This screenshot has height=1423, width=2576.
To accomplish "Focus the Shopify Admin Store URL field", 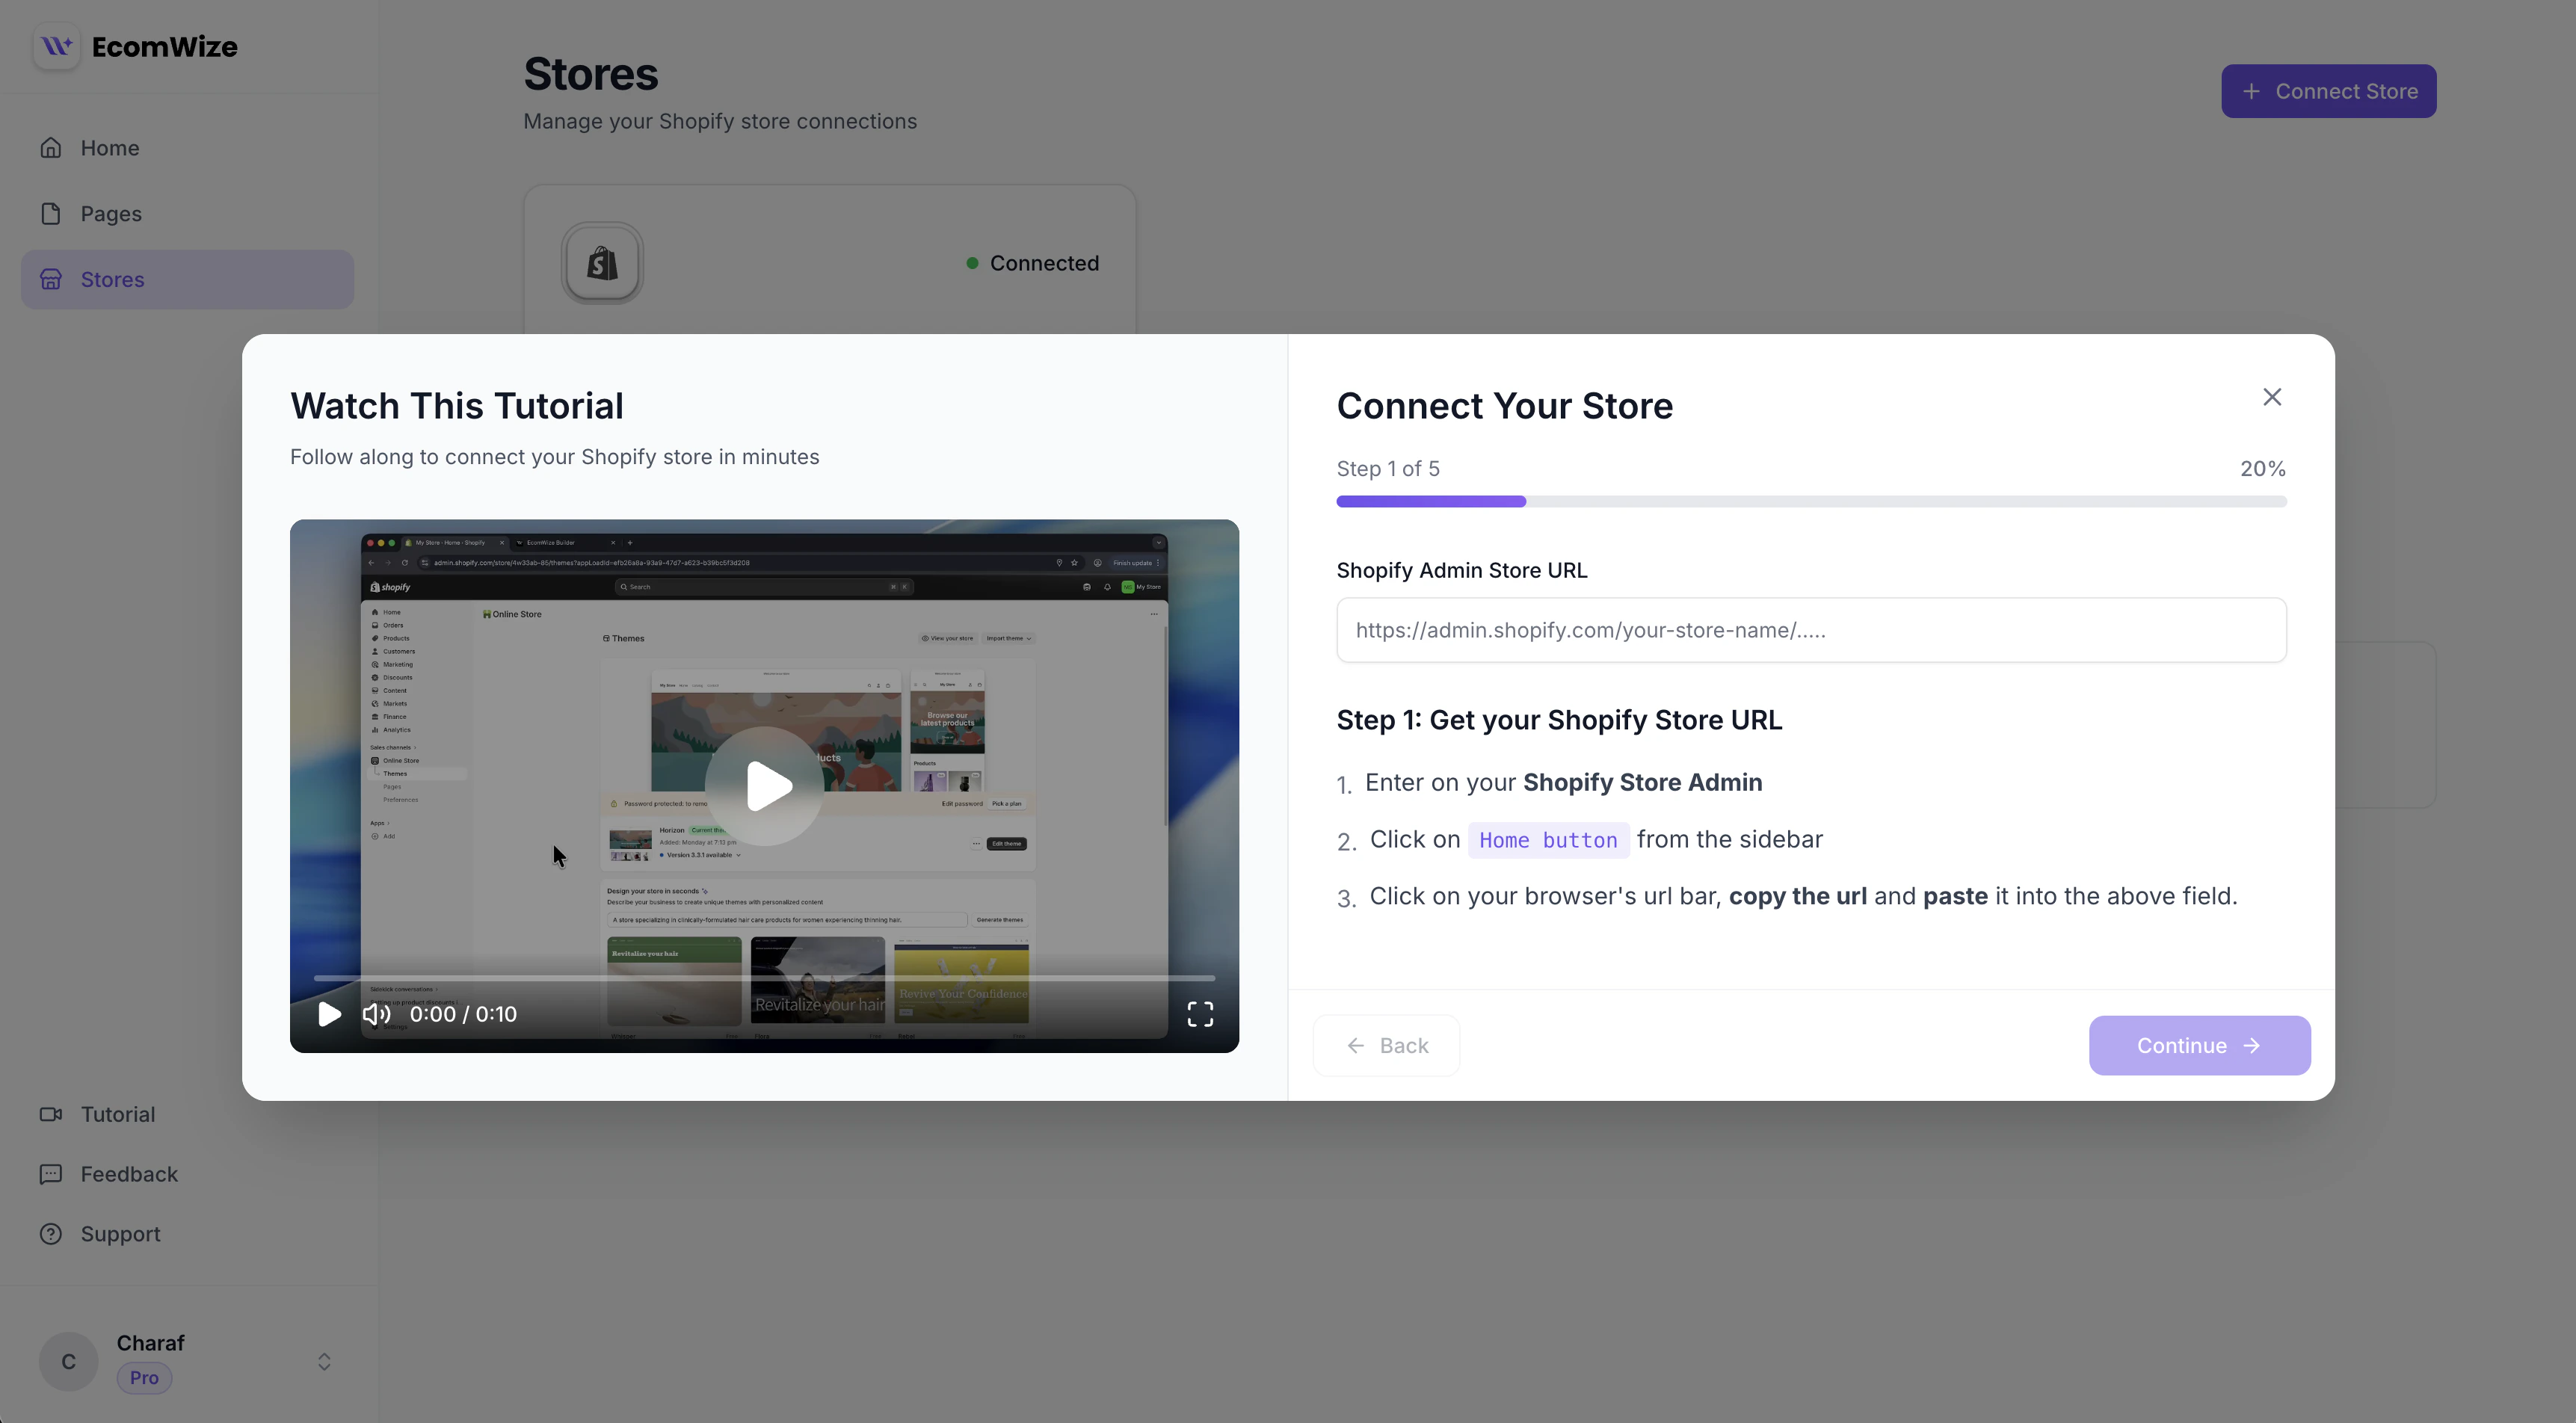I will click(x=1811, y=630).
